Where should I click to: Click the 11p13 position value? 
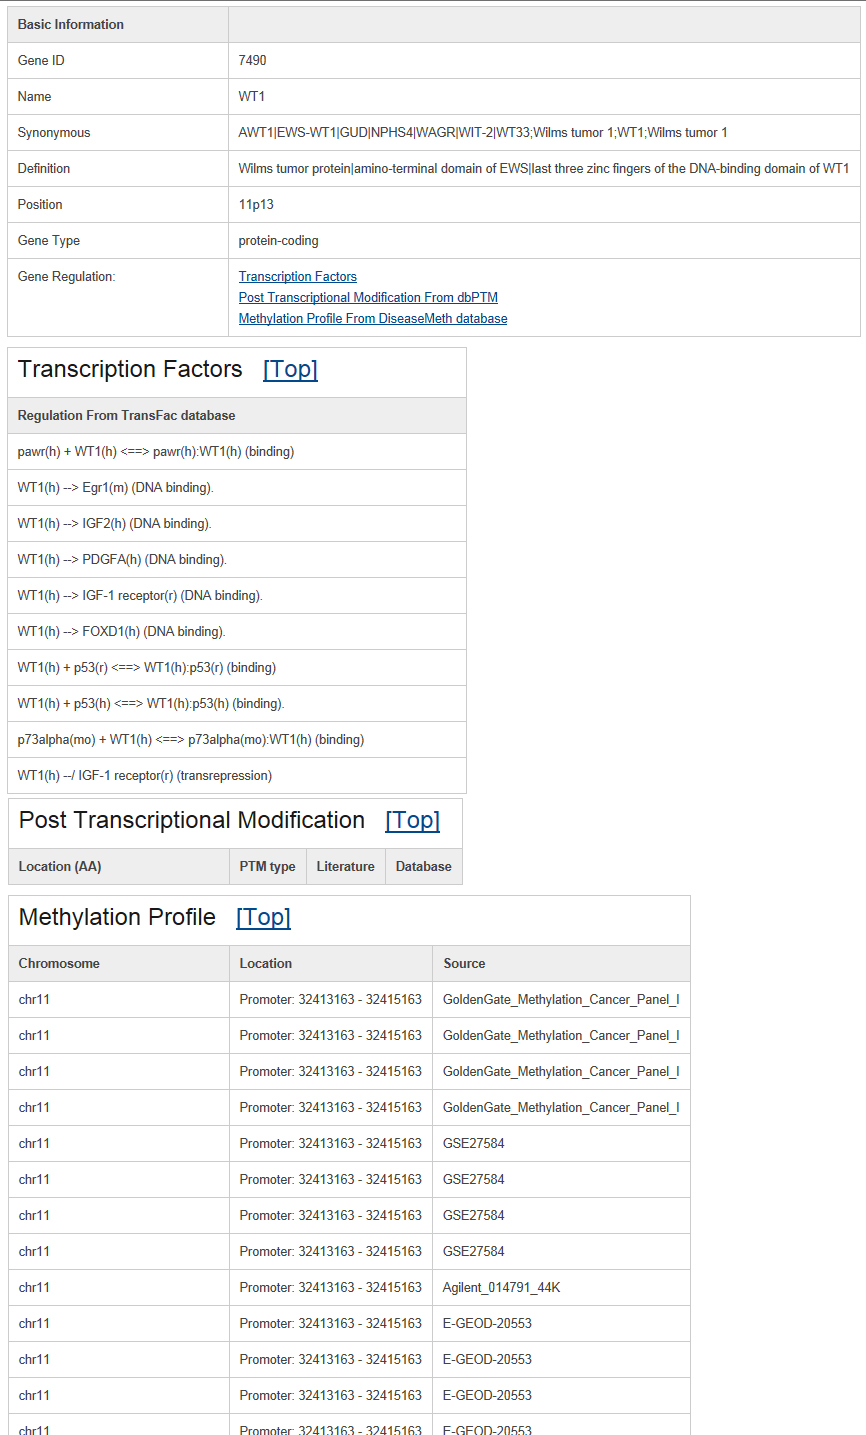[x=256, y=204]
